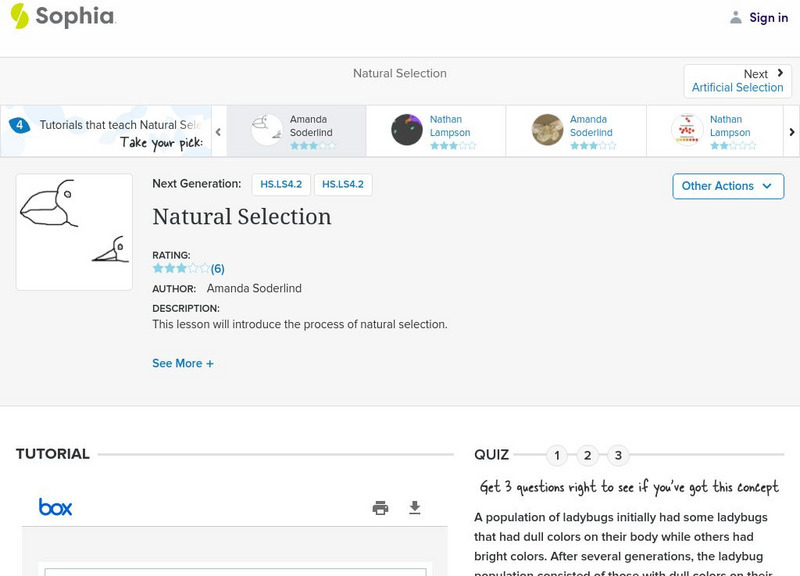The height and width of the screenshot is (576, 800).
Task: Open the bird beak lesson thumbnail
Action: 74,232
